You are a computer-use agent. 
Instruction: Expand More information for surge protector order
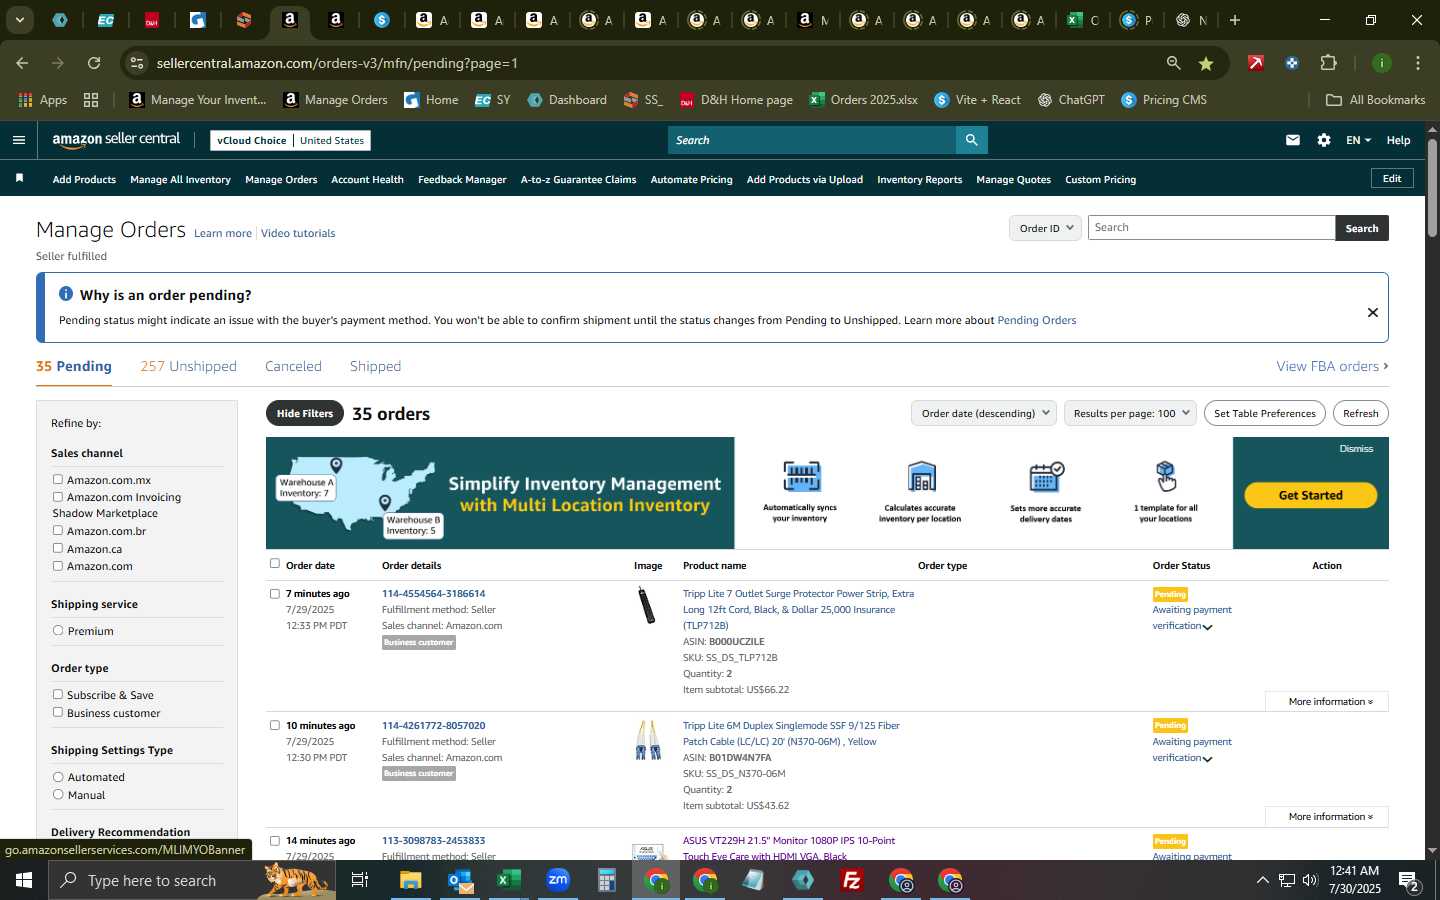pos(1326,702)
